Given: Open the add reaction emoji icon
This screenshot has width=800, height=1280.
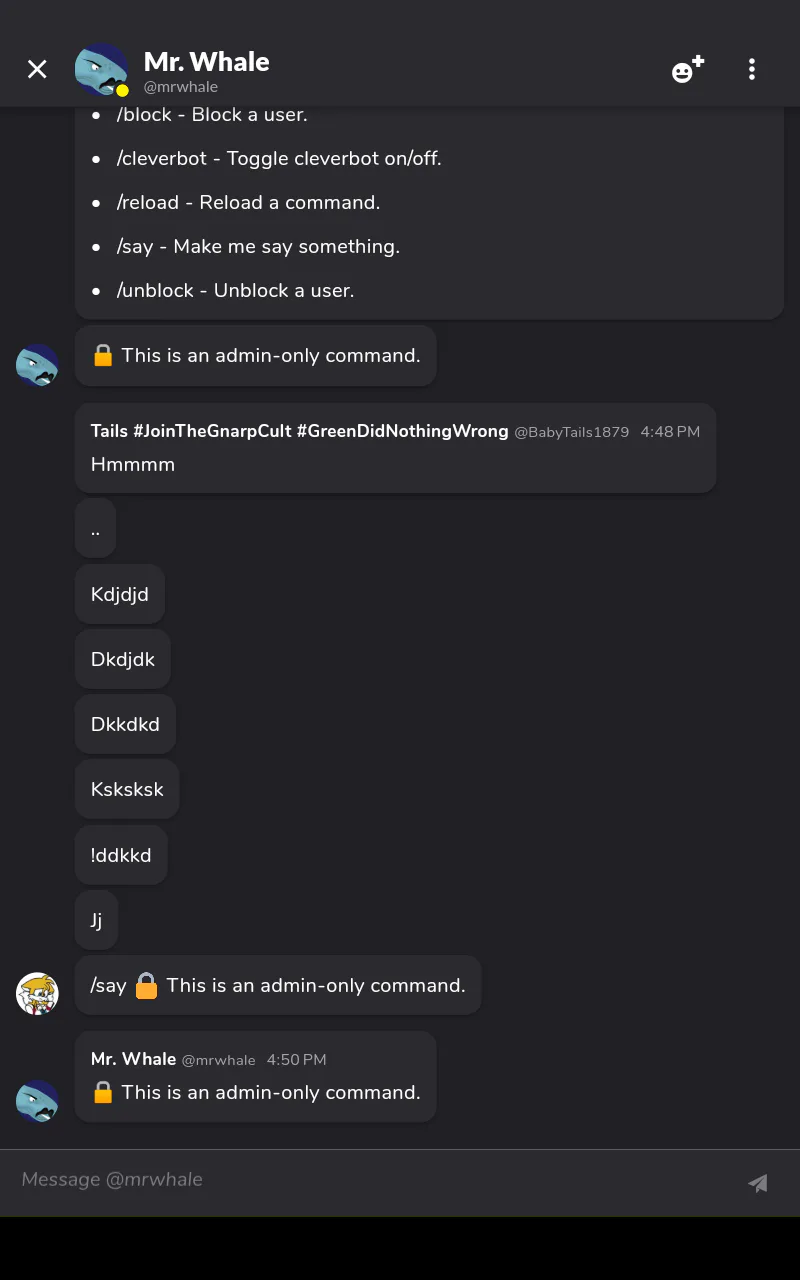Looking at the screenshot, I should point(687,69).
